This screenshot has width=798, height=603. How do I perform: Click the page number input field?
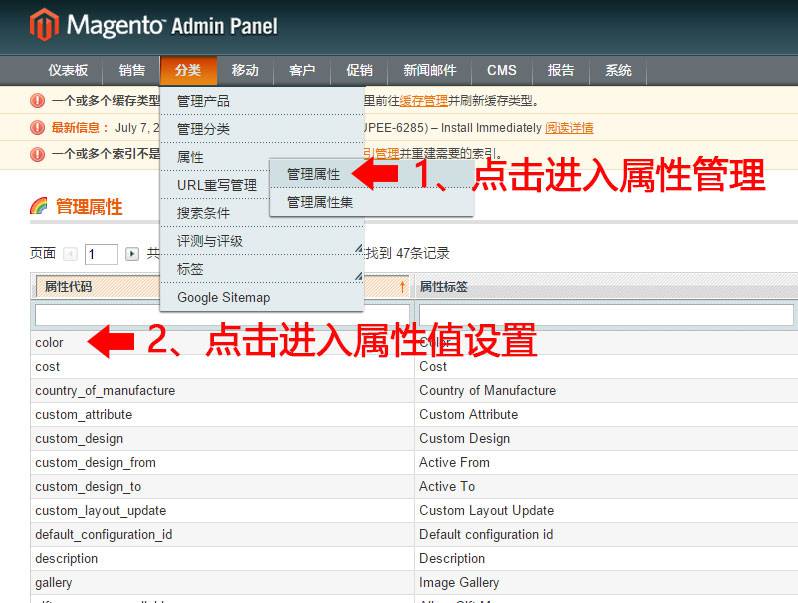click(101, 254)
